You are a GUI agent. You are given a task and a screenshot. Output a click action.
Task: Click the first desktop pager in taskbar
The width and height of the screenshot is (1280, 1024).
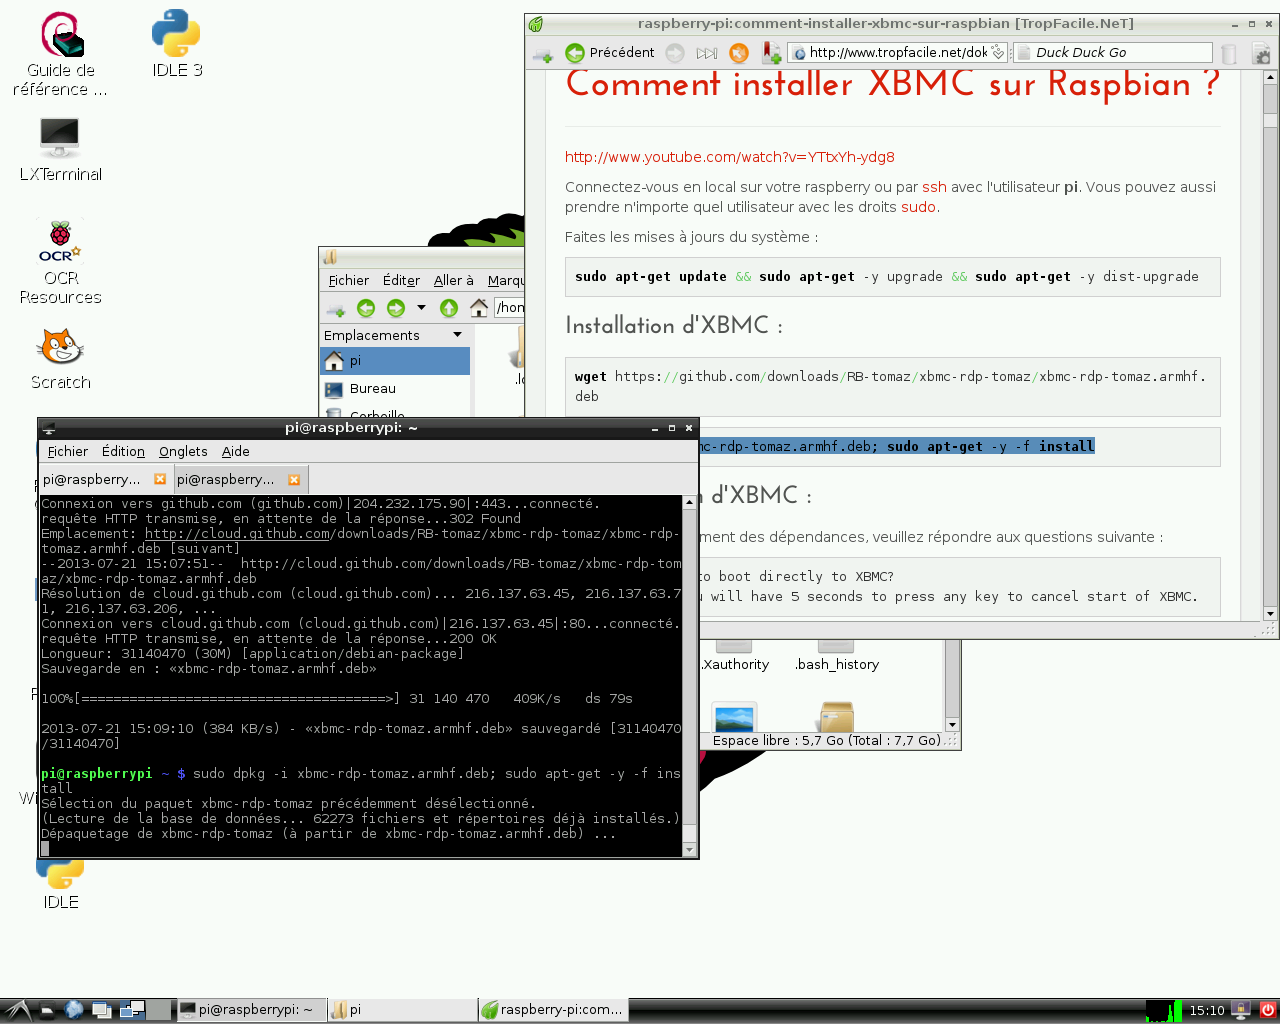pos(132,1010)
